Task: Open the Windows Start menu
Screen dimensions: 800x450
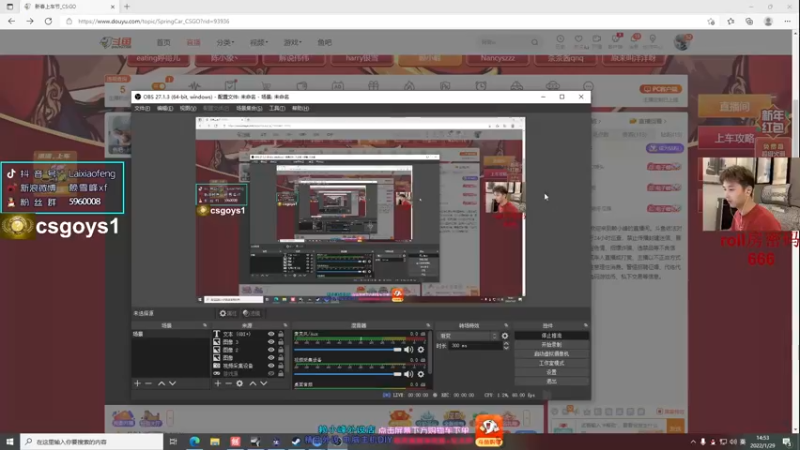Action: [10, 441]
